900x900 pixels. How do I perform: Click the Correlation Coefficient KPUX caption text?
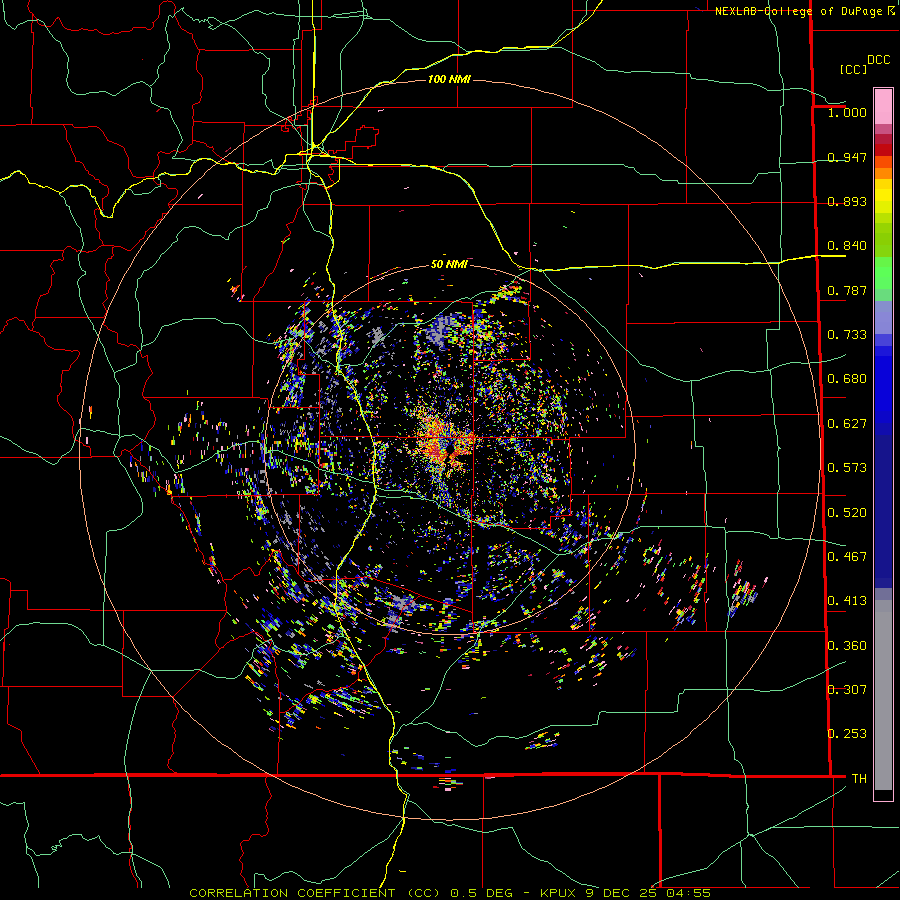[x=450, y=893]
